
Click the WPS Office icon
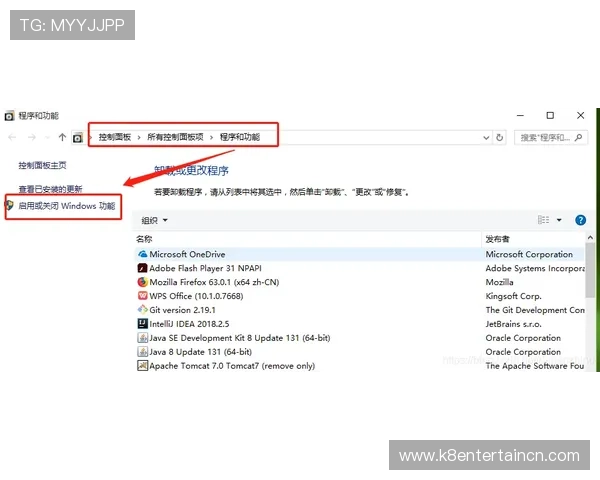click(x=142, y=296)
